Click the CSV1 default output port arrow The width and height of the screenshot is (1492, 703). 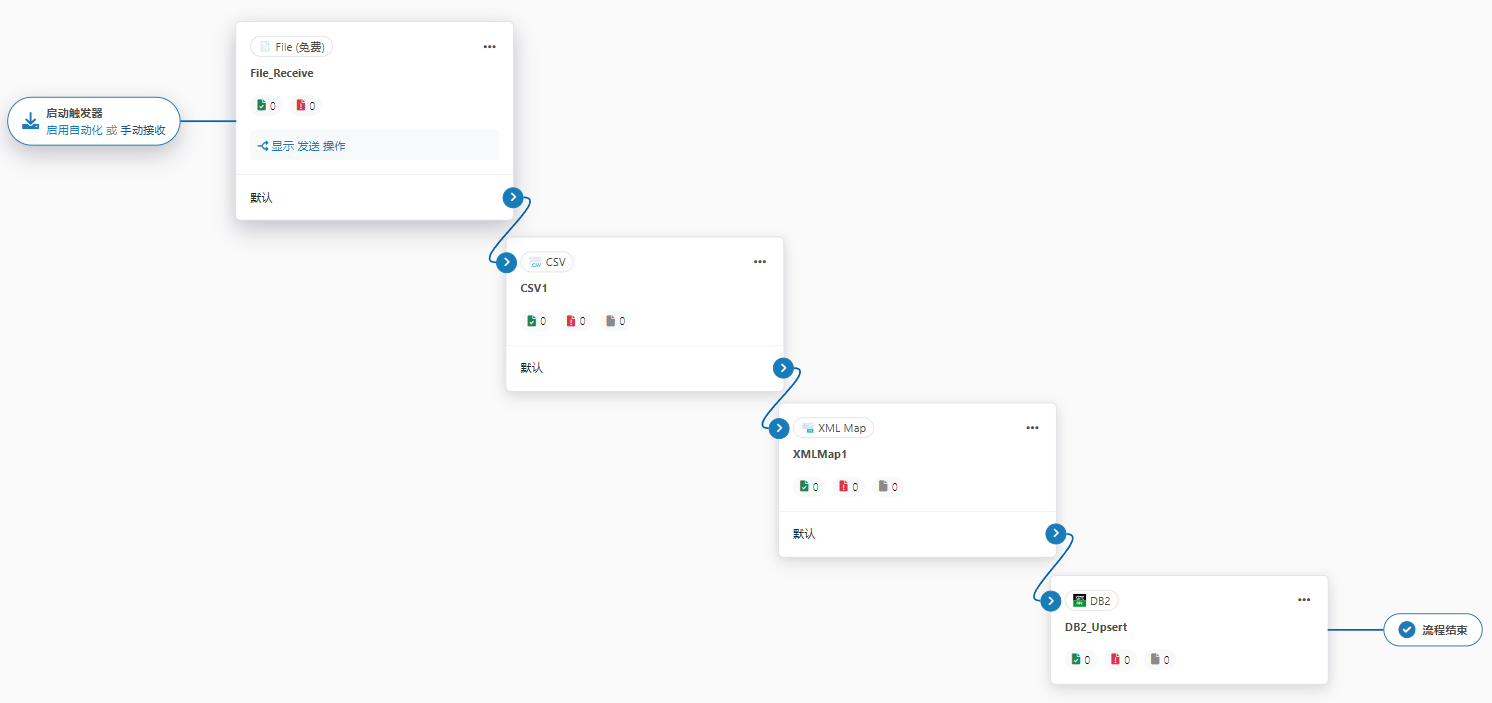tap(784, 368)
